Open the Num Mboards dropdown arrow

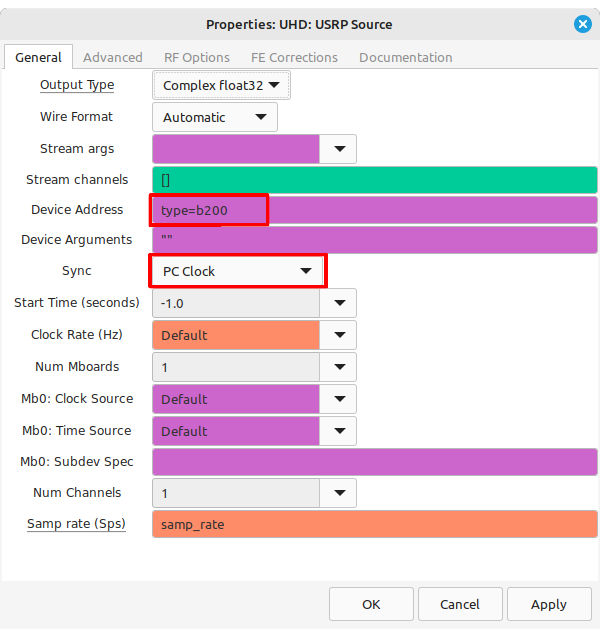coord(338,367)
